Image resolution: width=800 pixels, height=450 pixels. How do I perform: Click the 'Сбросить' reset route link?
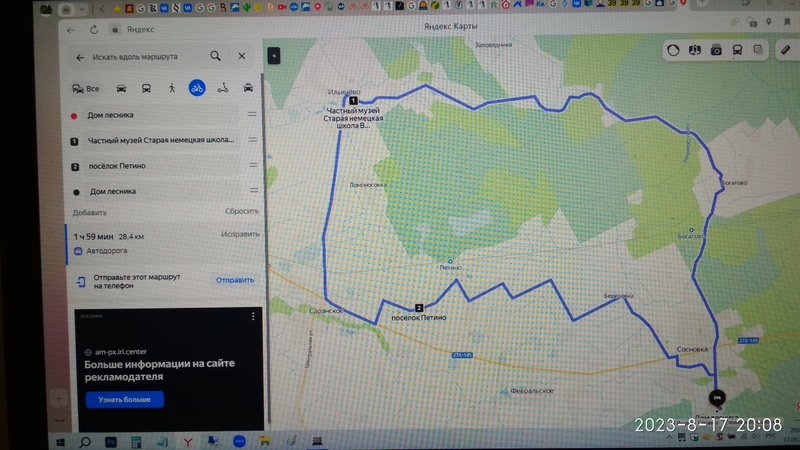tap(241, 212)
